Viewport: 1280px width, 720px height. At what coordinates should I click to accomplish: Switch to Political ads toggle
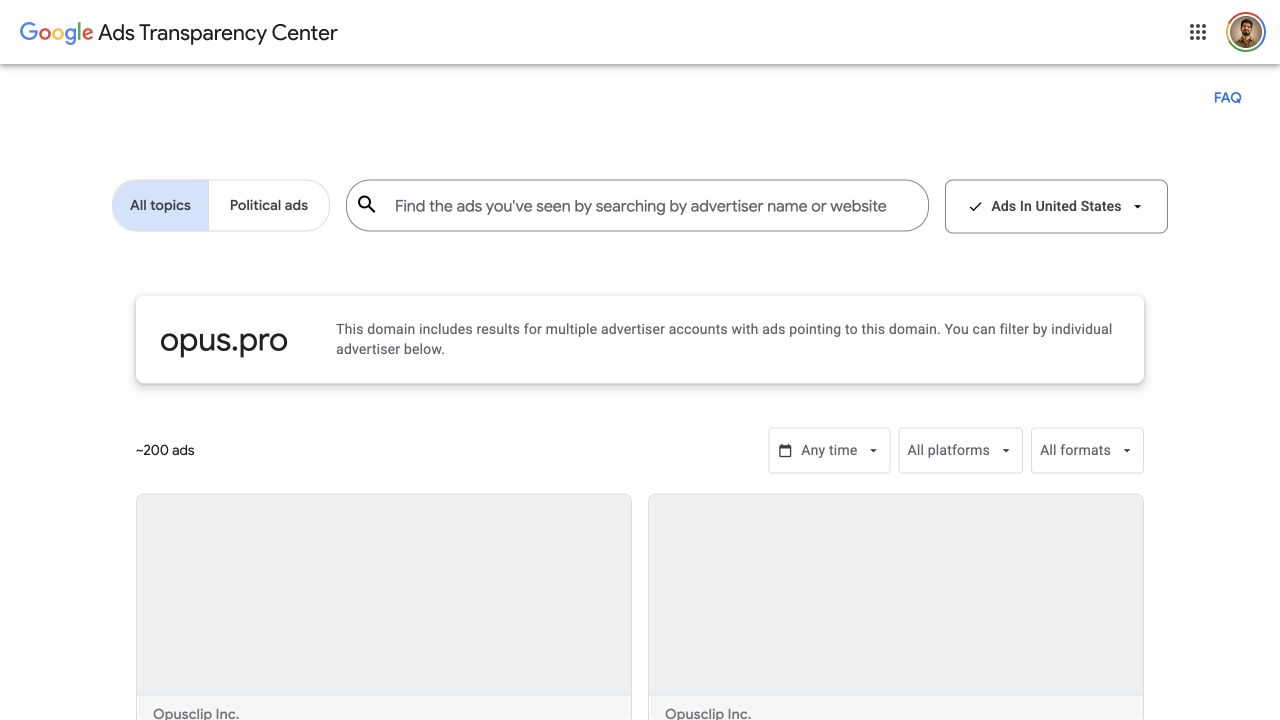click(x=269, y=205)
